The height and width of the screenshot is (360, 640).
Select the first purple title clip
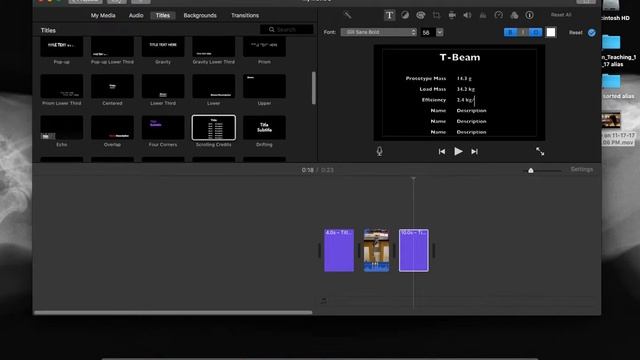(x=339, y=250)
